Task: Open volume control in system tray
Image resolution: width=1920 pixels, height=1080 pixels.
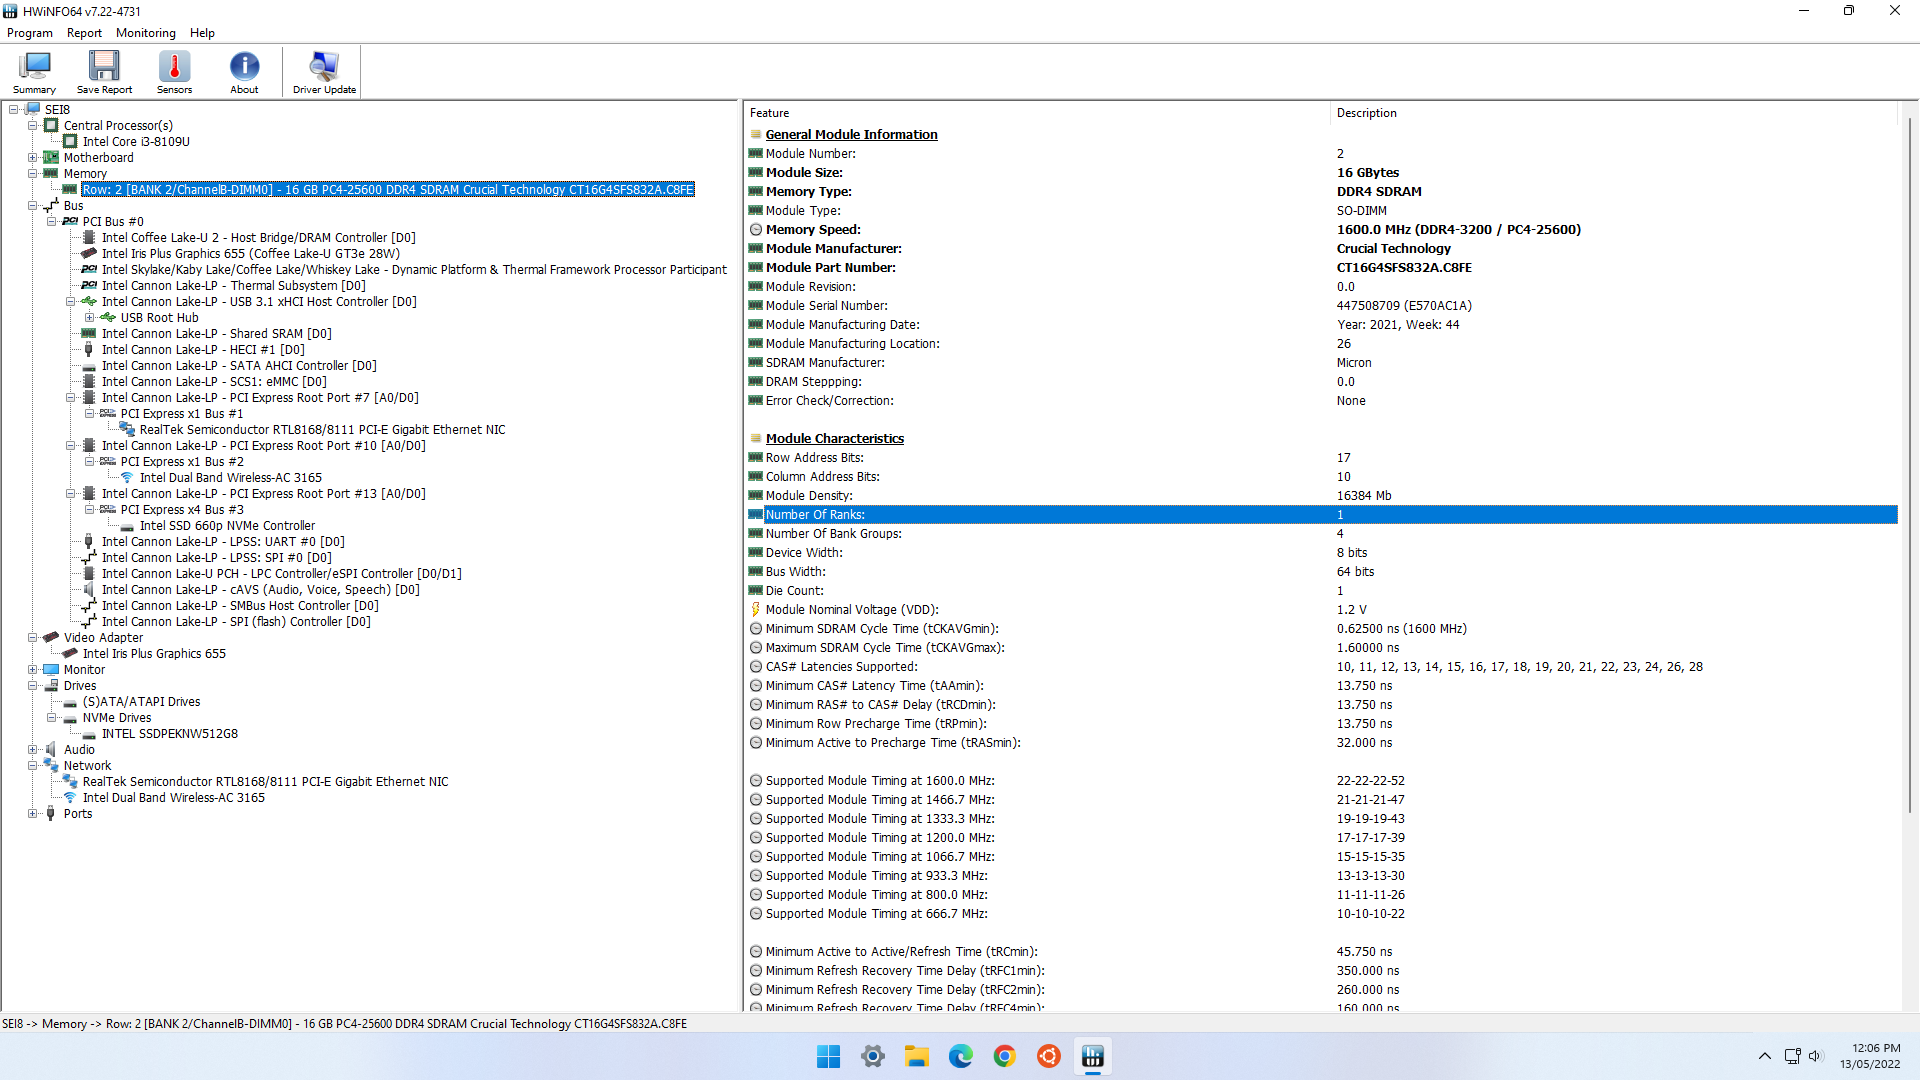Action: click(1816, 1056)
